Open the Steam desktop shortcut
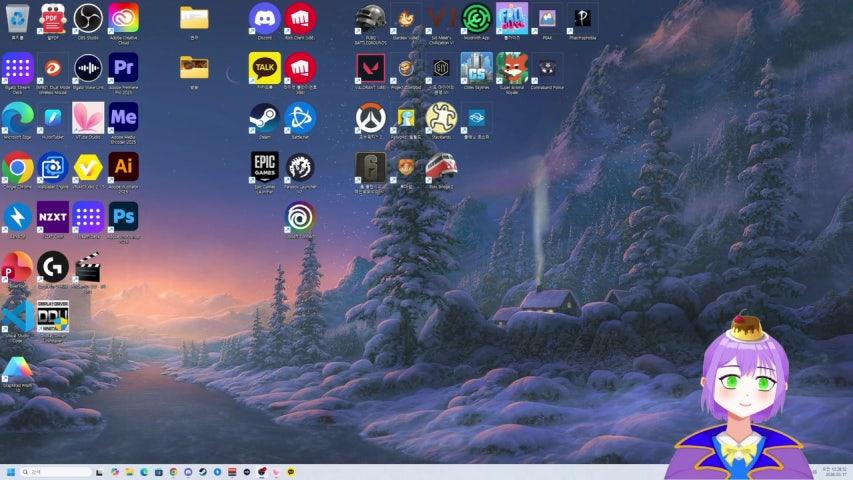 click(264, 118)
